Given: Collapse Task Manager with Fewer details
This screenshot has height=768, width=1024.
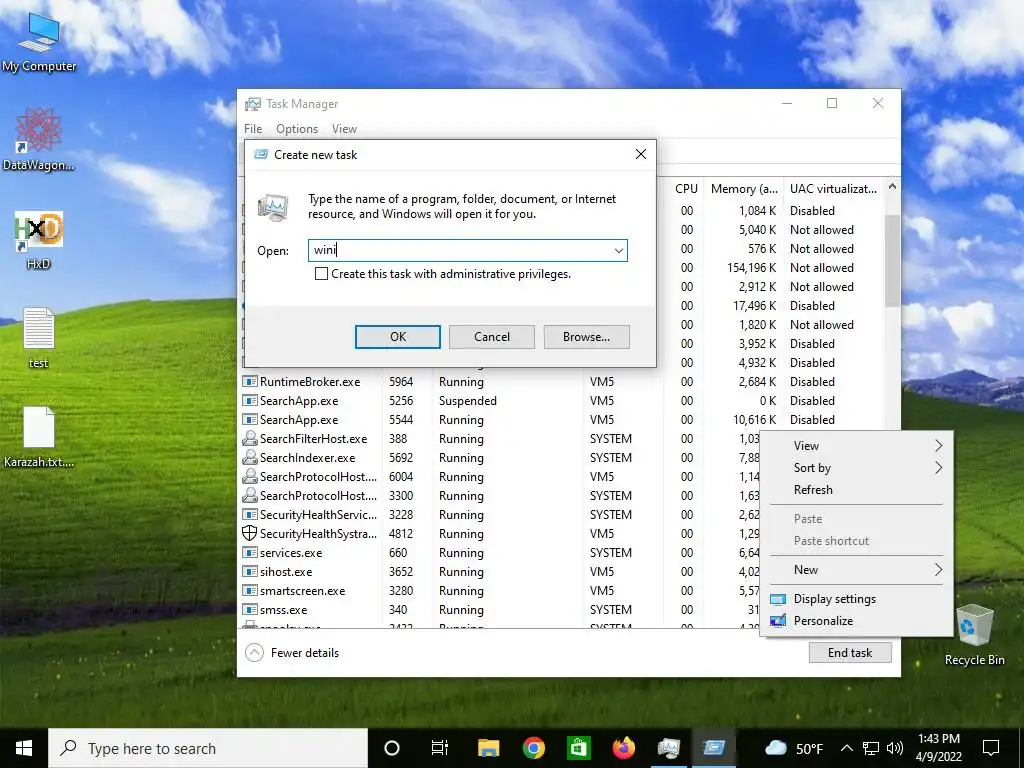Looking at the screenshot, I should point(293,652).
